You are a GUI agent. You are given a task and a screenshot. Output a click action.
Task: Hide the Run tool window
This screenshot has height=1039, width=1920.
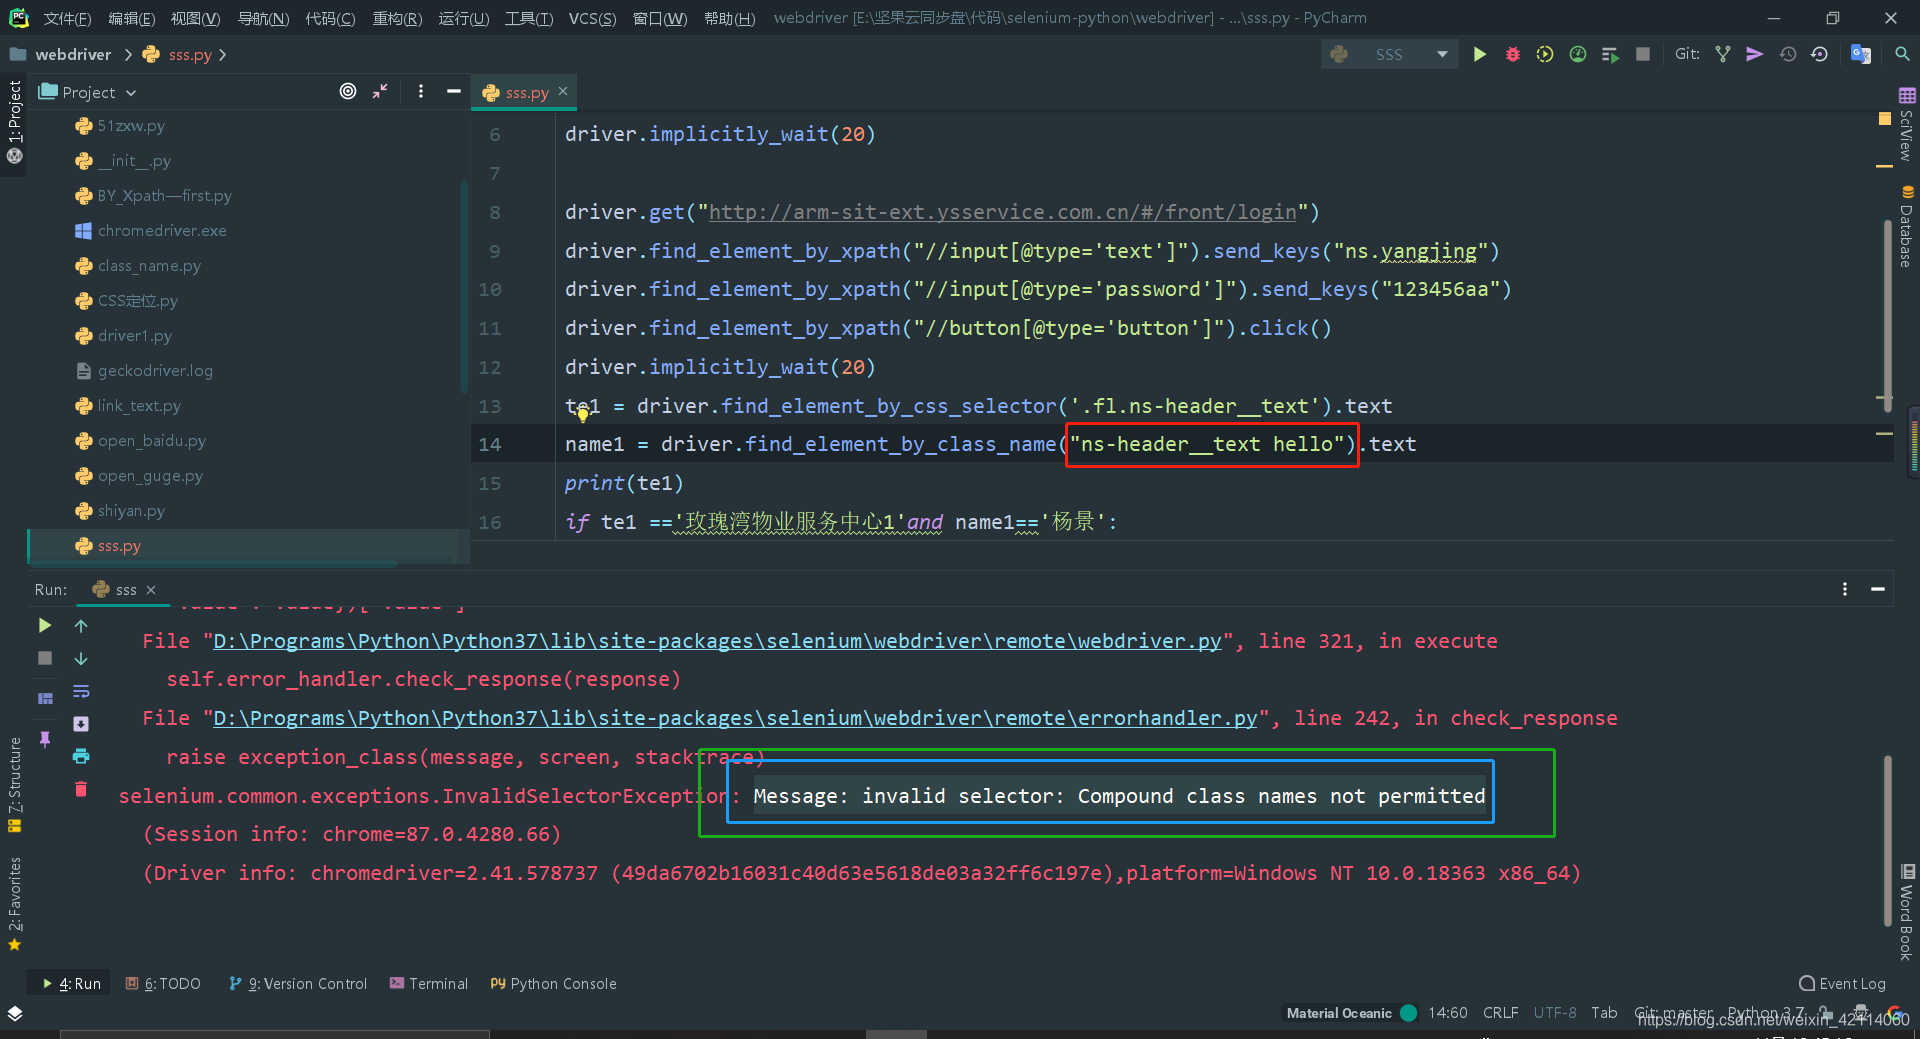point(1877,589)
